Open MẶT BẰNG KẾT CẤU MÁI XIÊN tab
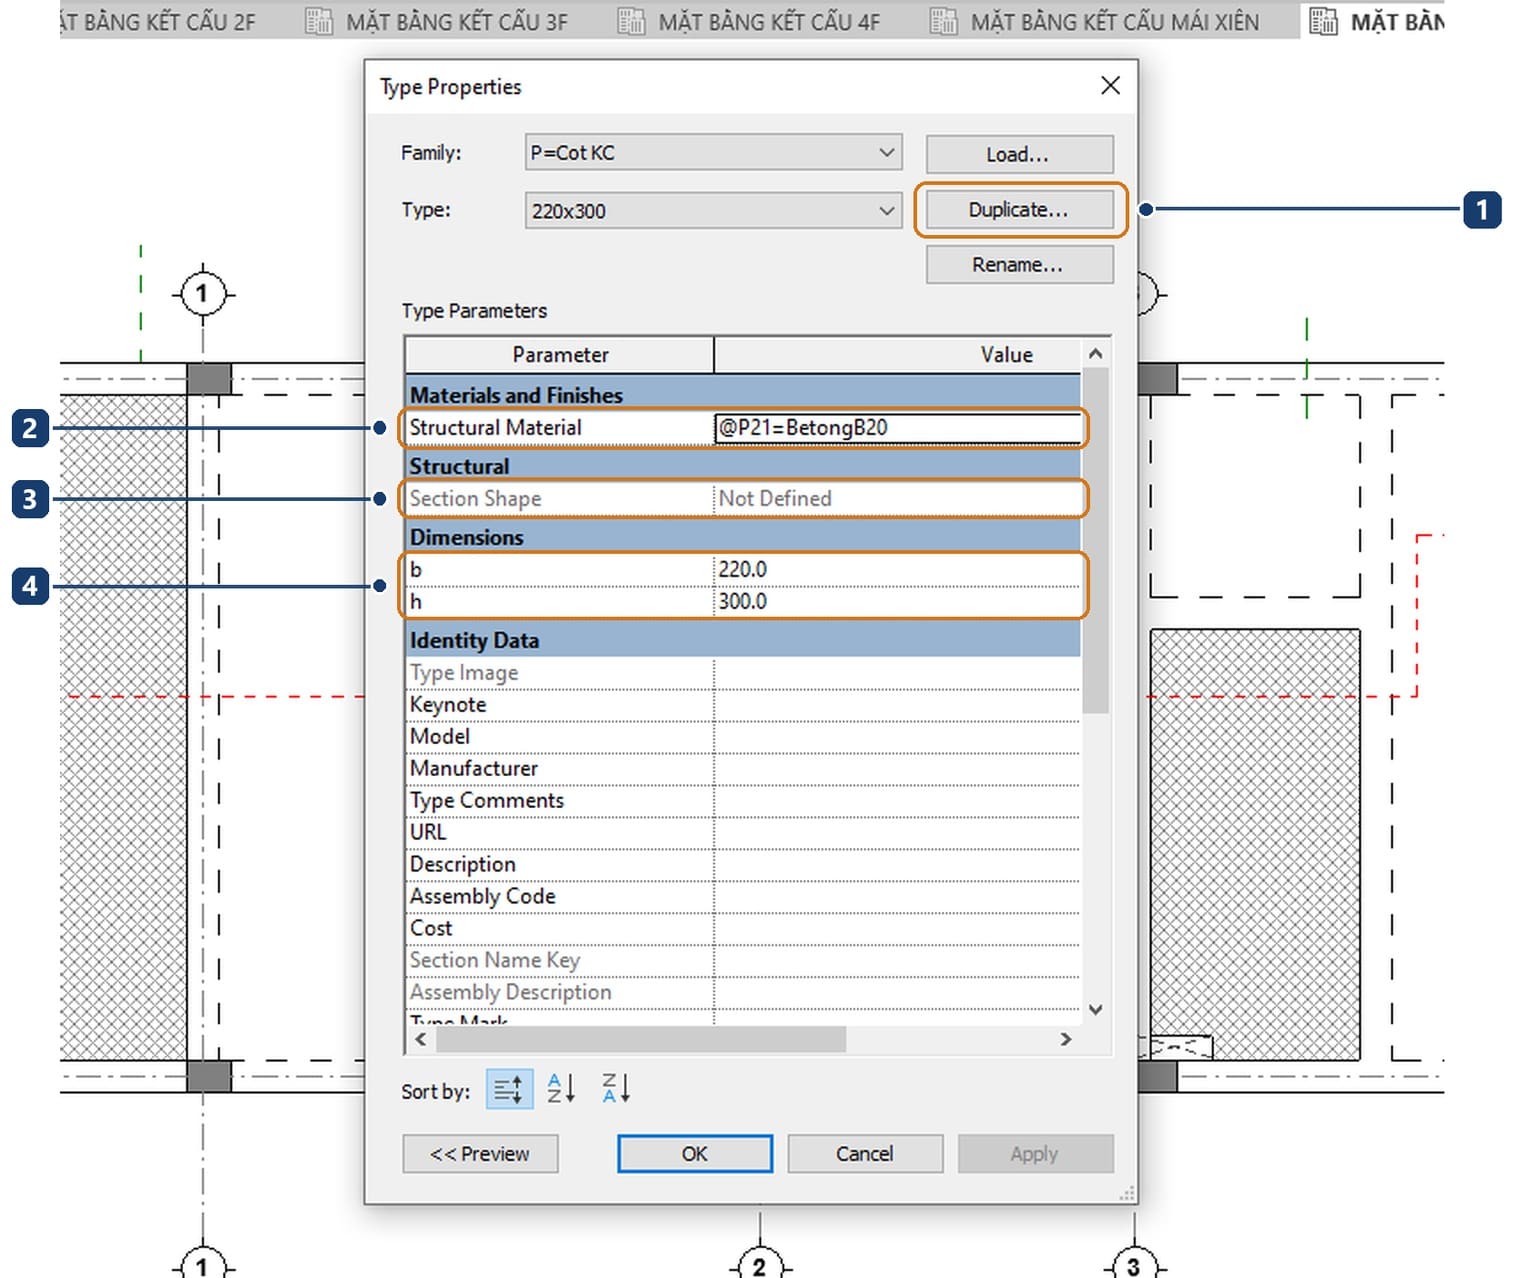The width and height of the screenshot is (1520, 1278). [1095, 21]
